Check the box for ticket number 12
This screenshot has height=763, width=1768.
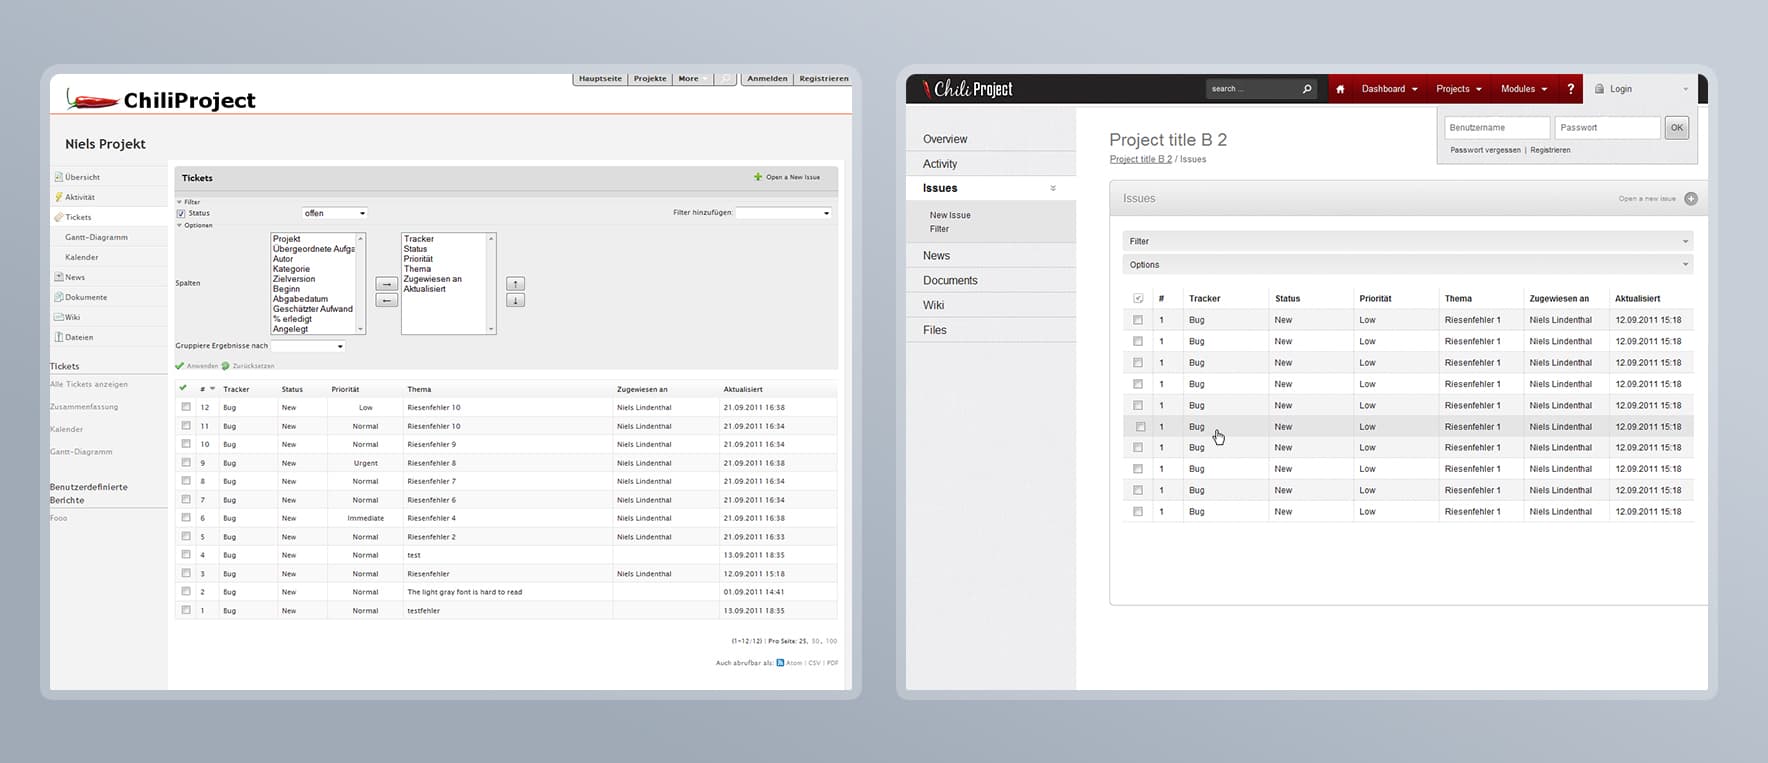pyautogui.click(x=186, y=407)
